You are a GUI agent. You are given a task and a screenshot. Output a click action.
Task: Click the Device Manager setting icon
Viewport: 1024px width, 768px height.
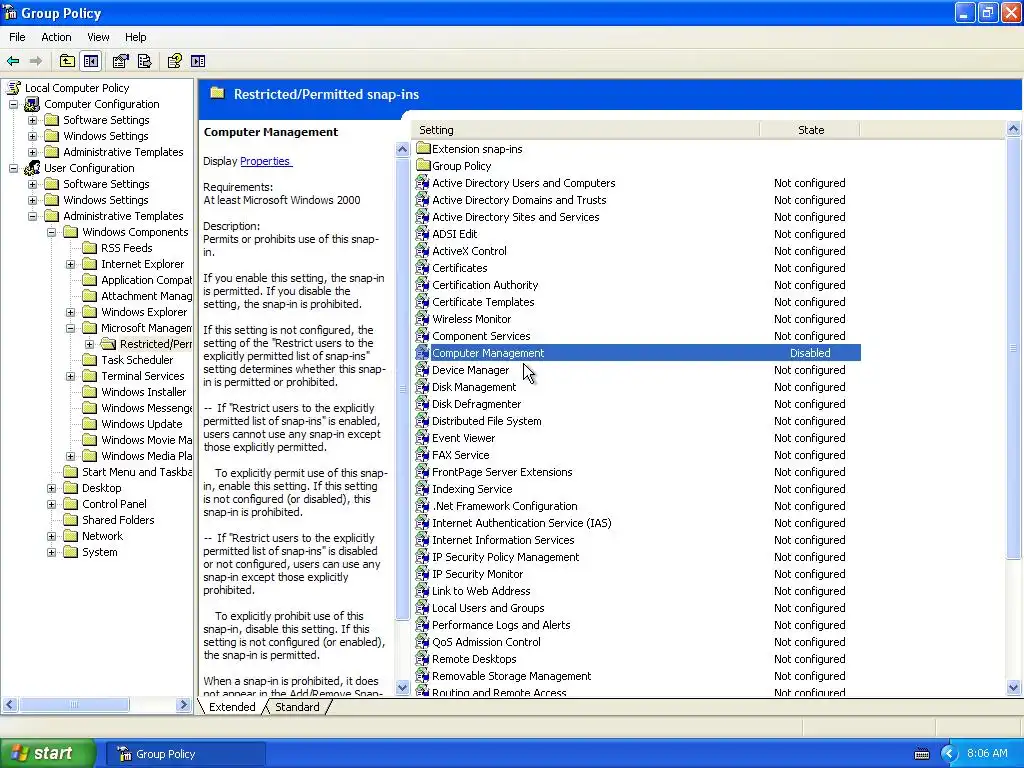pos(423,370)
